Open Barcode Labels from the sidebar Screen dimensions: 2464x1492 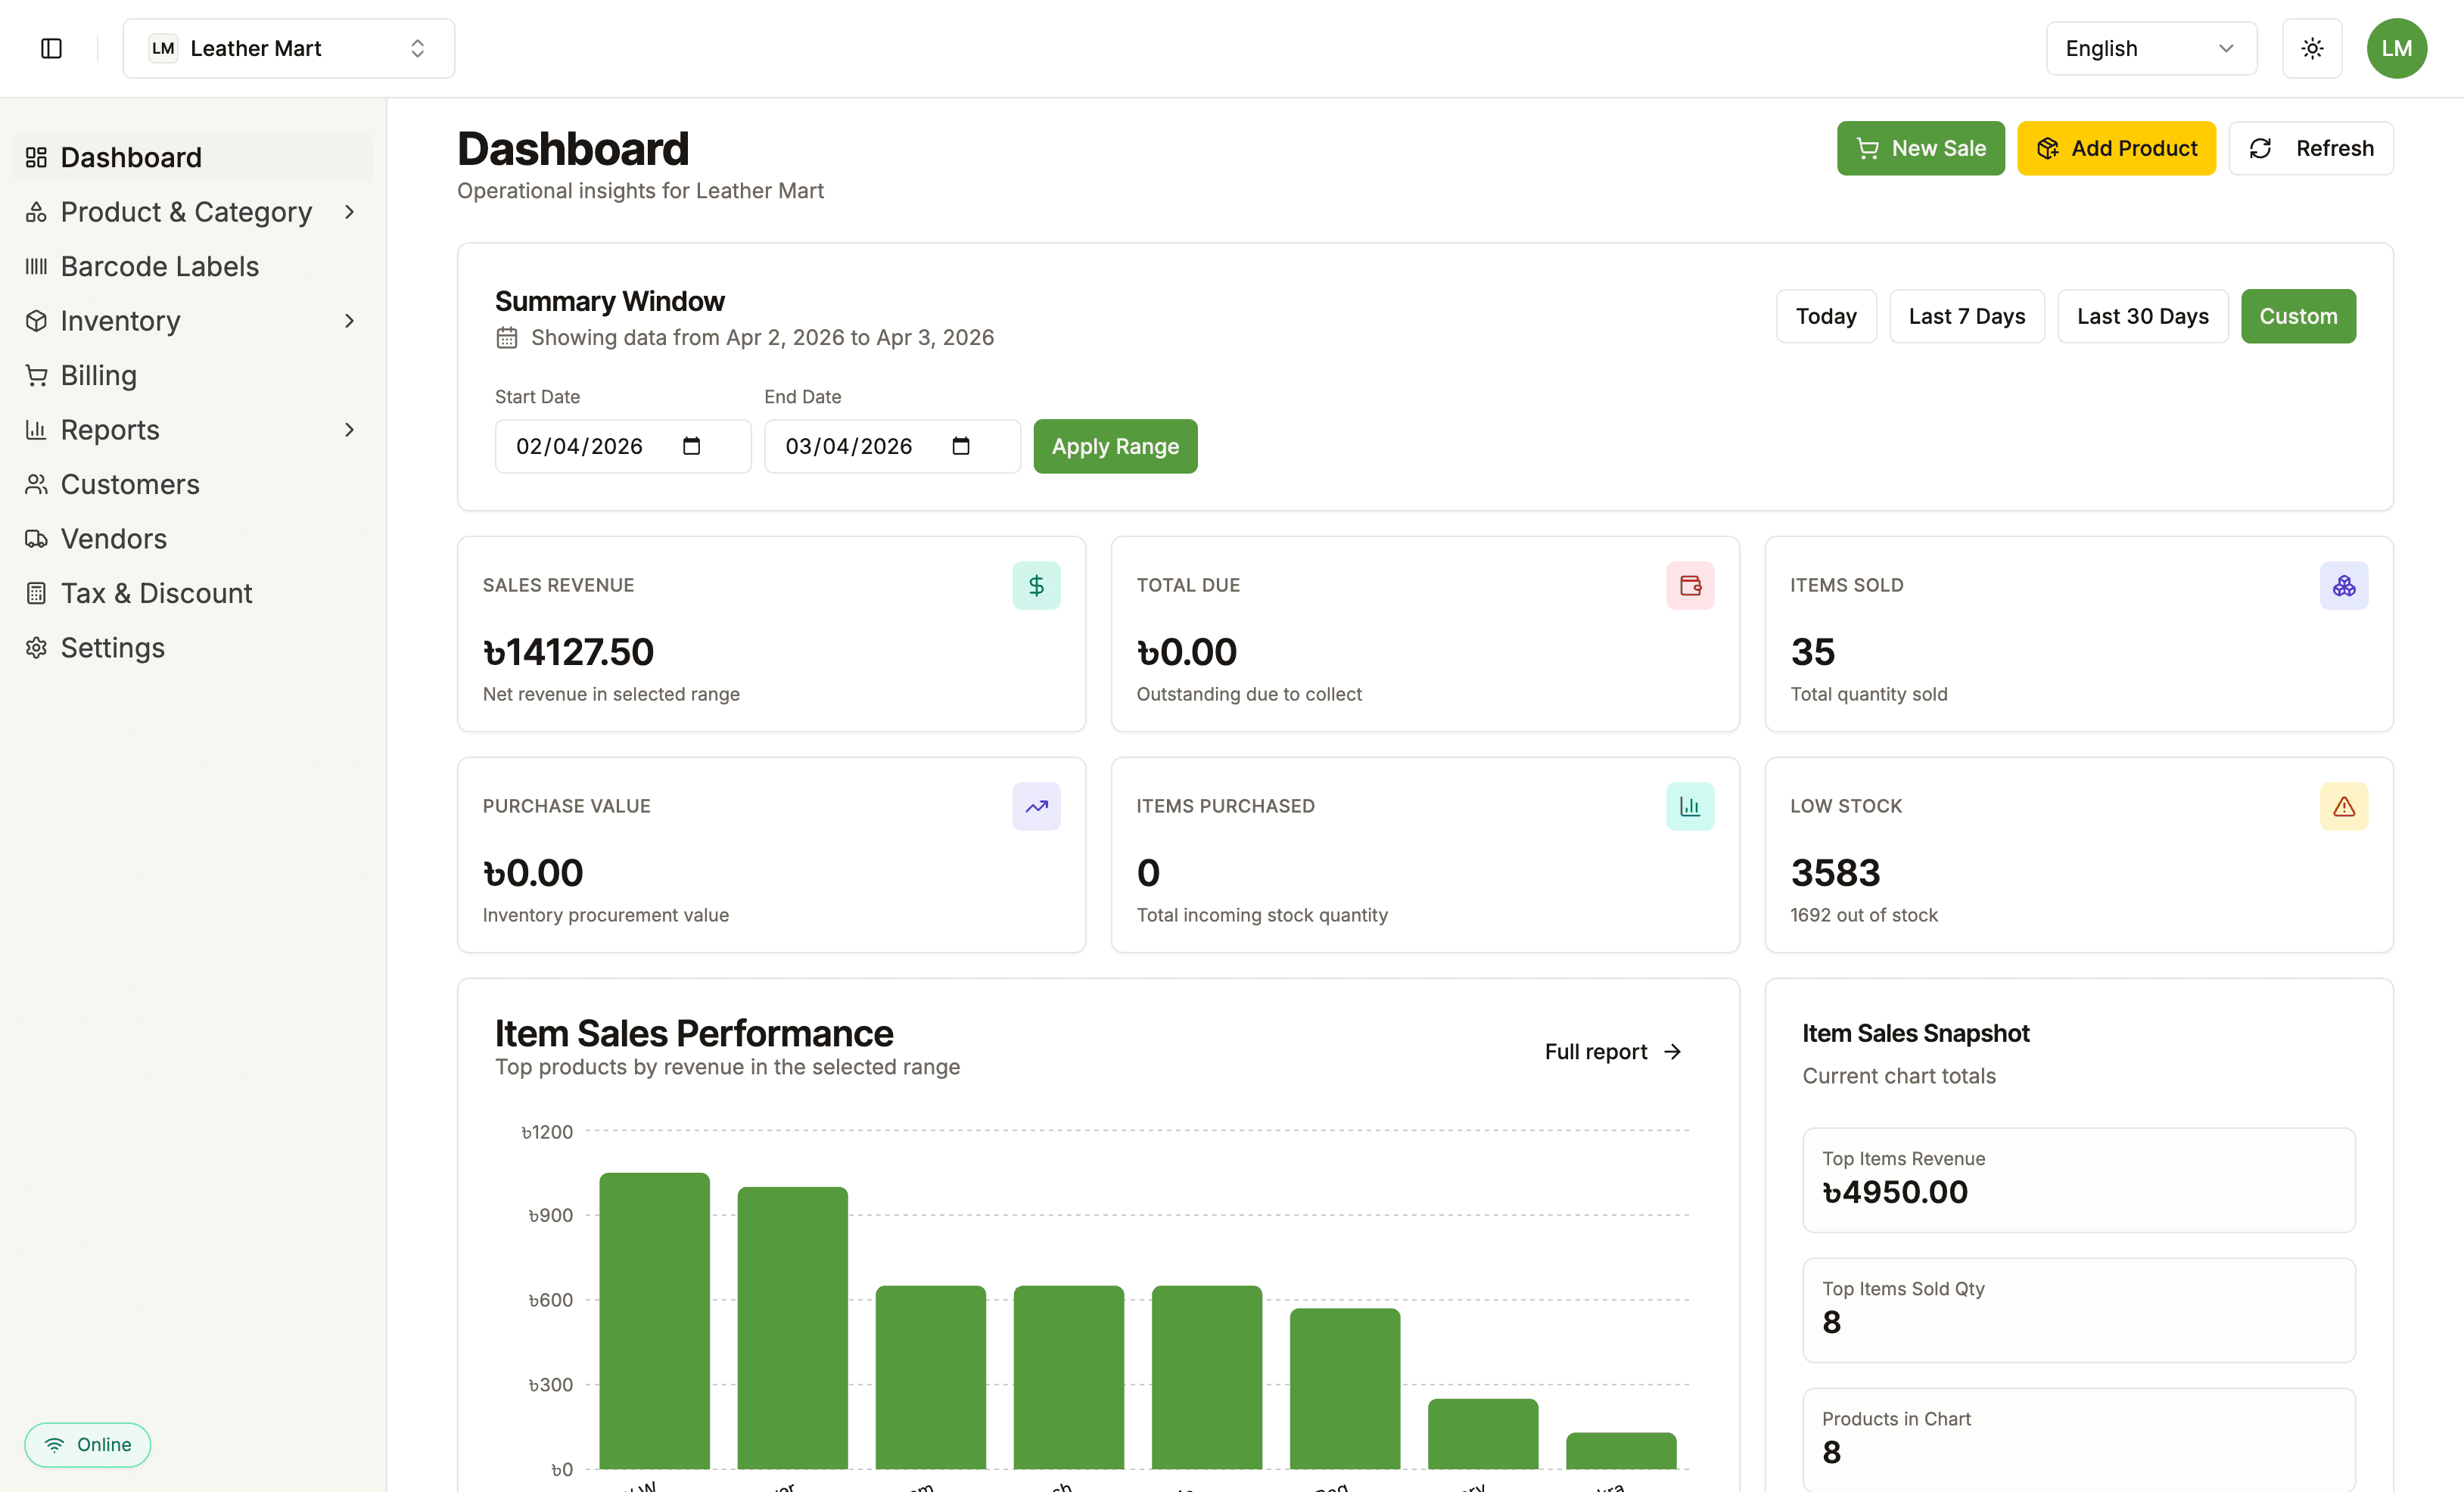point(160,266)
